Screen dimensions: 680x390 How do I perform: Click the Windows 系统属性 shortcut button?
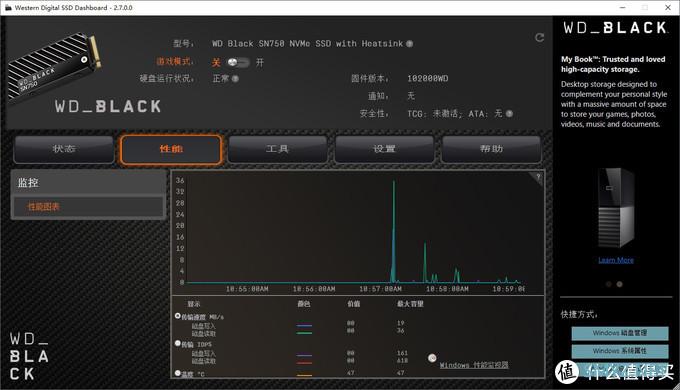click(x=620, y=351)
